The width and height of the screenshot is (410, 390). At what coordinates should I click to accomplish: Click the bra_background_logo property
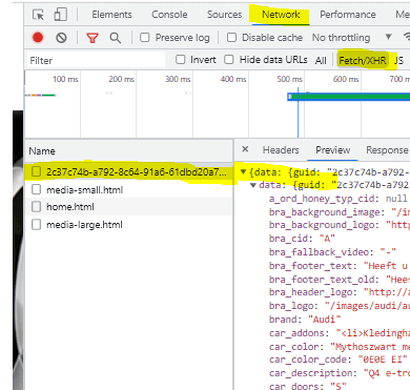(339, 225)
